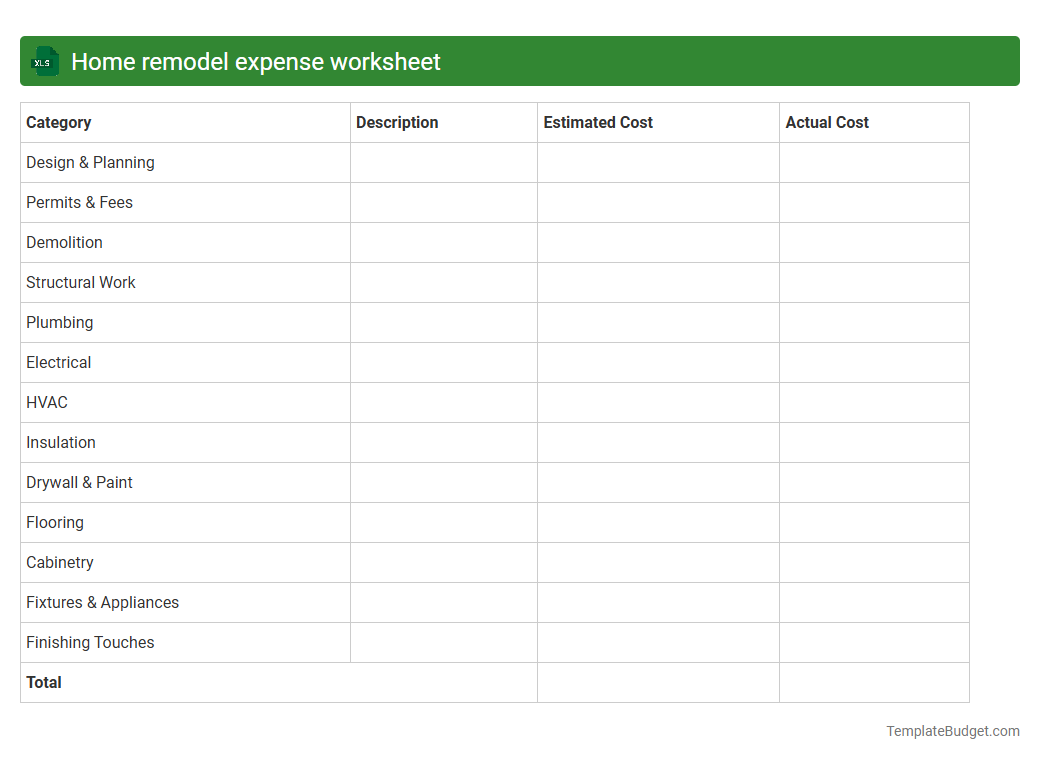This screenshot has height=760, width=1040.
Task: Click the Drywall & Paint label
Action: [x=79, y=482]
